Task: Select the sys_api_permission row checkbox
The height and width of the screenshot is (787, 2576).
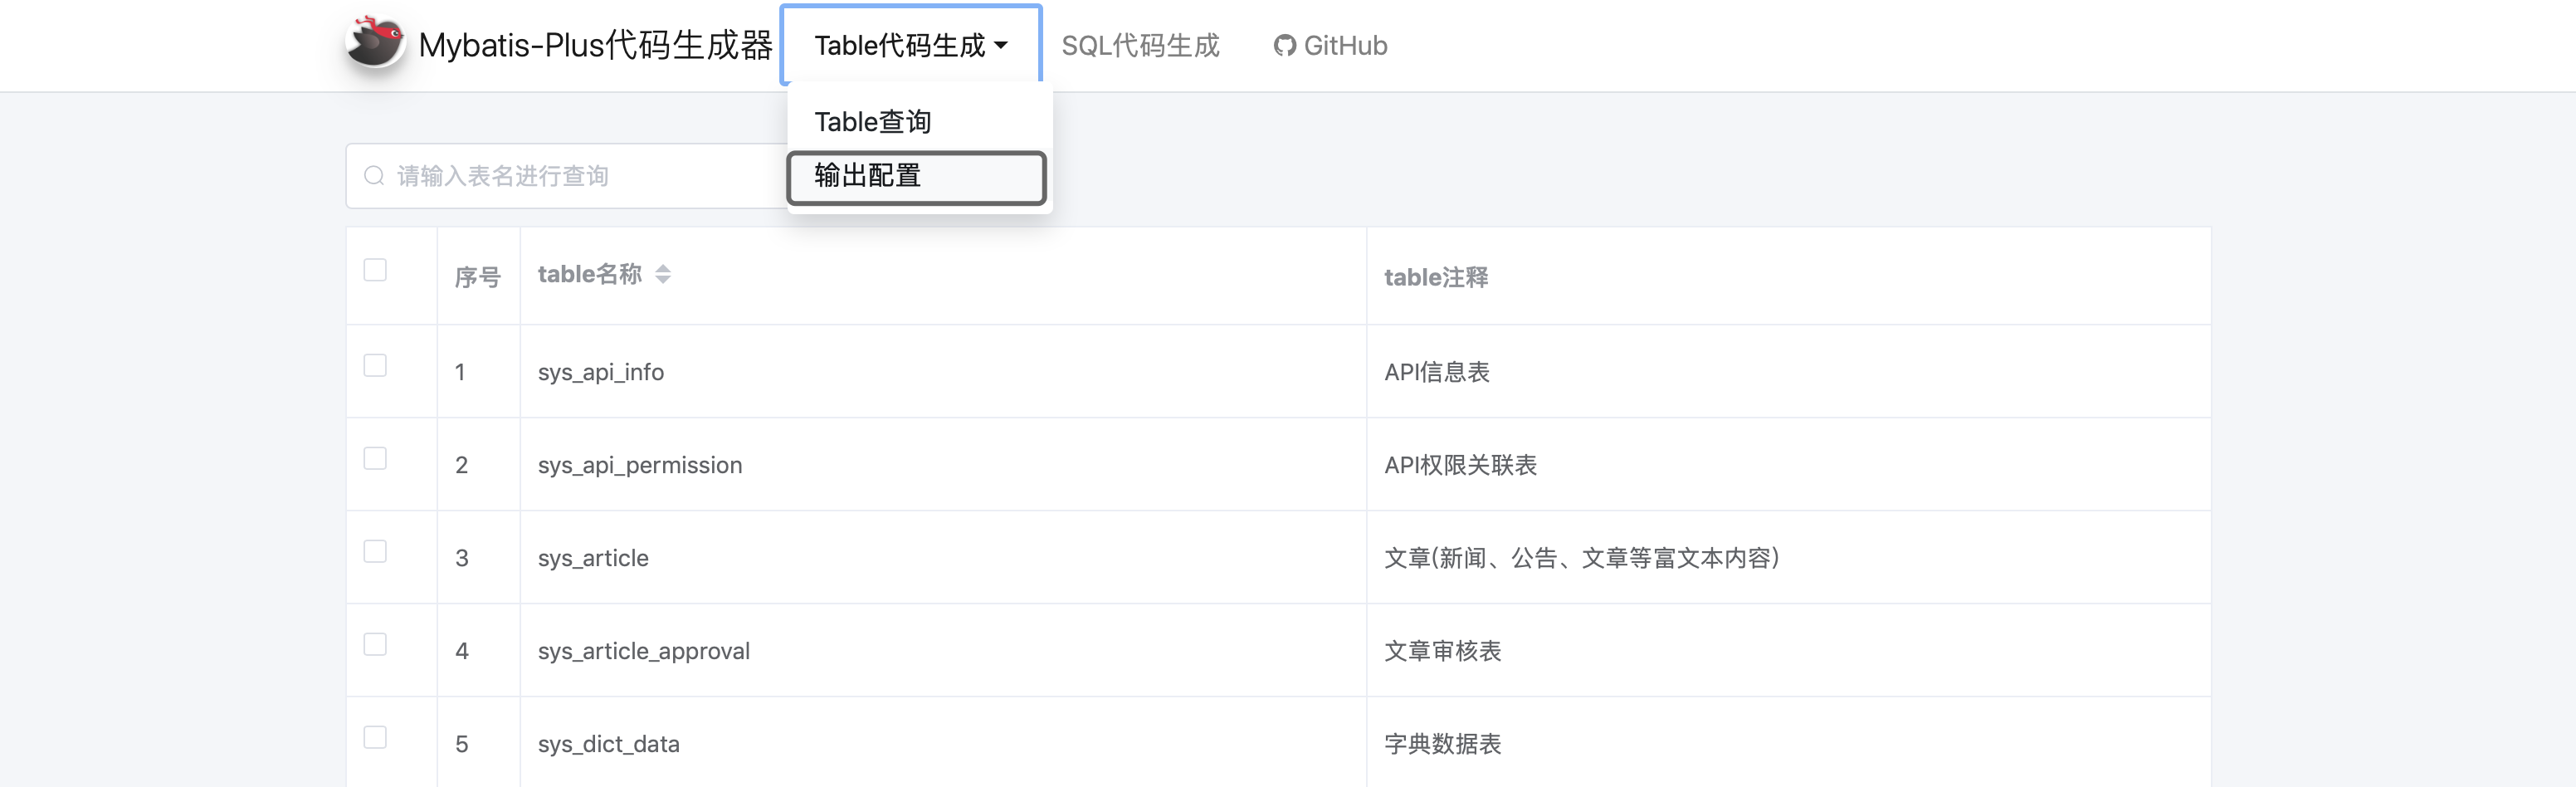Action: pyautogui.click(x=375, y=458)
